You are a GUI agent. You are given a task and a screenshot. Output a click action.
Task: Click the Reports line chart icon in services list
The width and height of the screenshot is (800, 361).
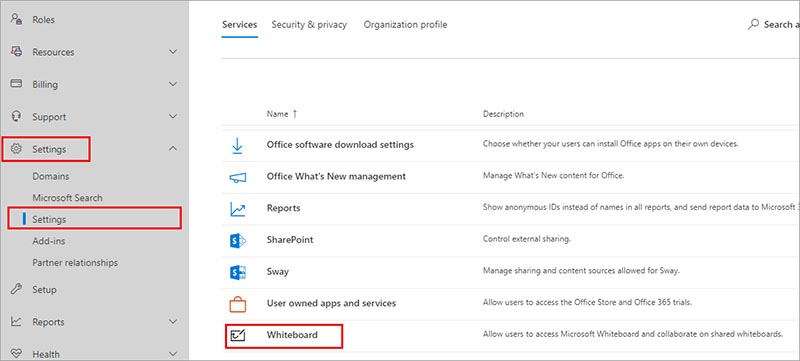[x=238, y=209]
